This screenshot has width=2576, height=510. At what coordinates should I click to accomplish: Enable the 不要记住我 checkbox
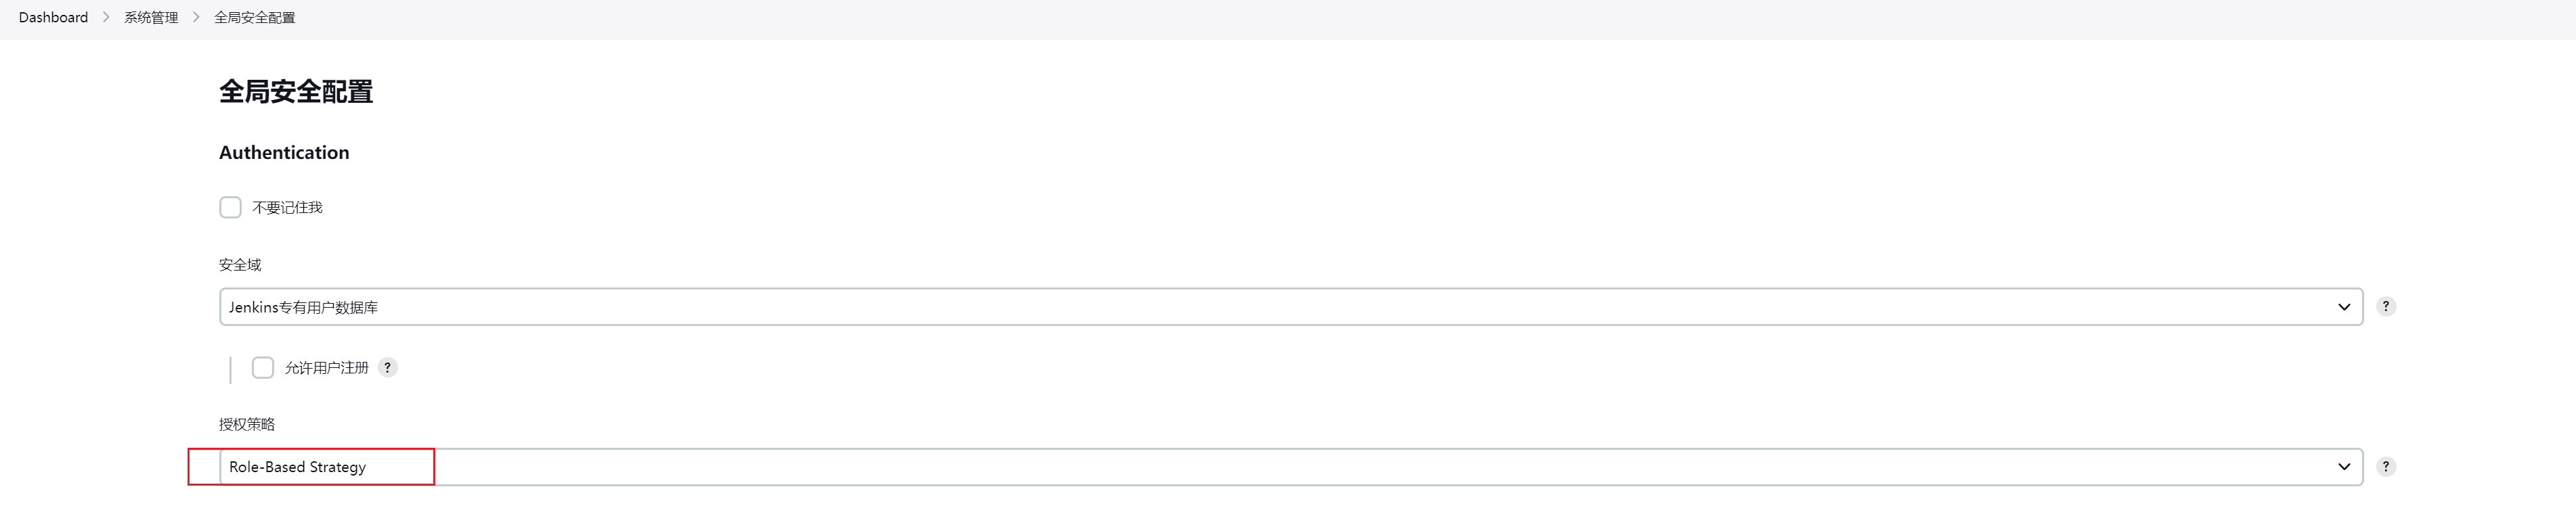(x=231, y=207)
